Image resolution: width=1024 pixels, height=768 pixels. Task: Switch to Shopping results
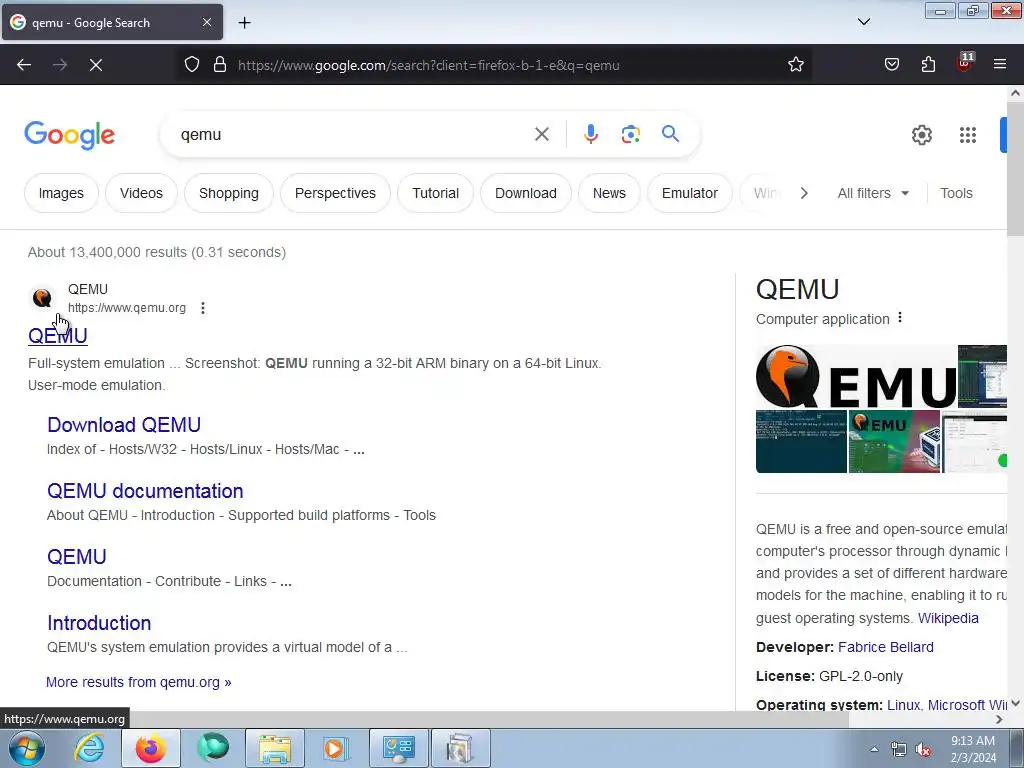pos(229,193)
